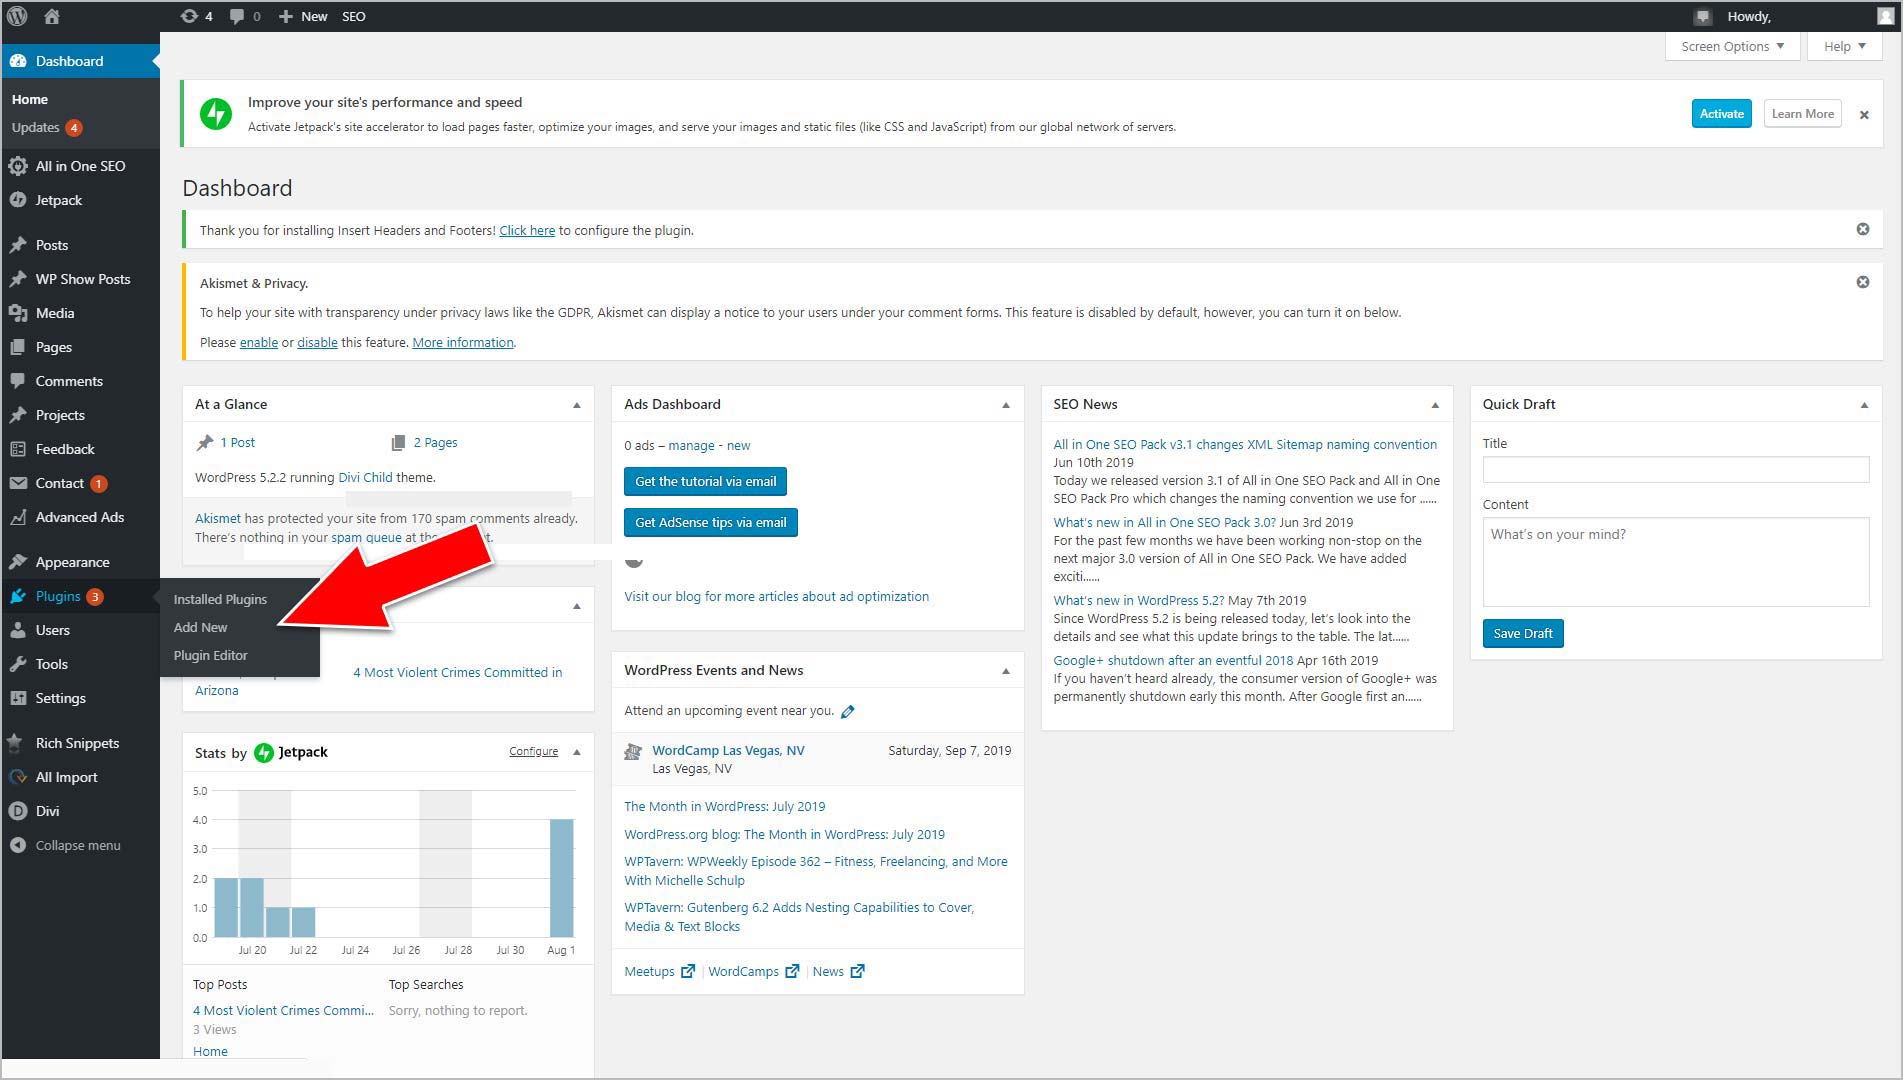Dismiss the Jetpack performance notice

[x=1864, y=115]
